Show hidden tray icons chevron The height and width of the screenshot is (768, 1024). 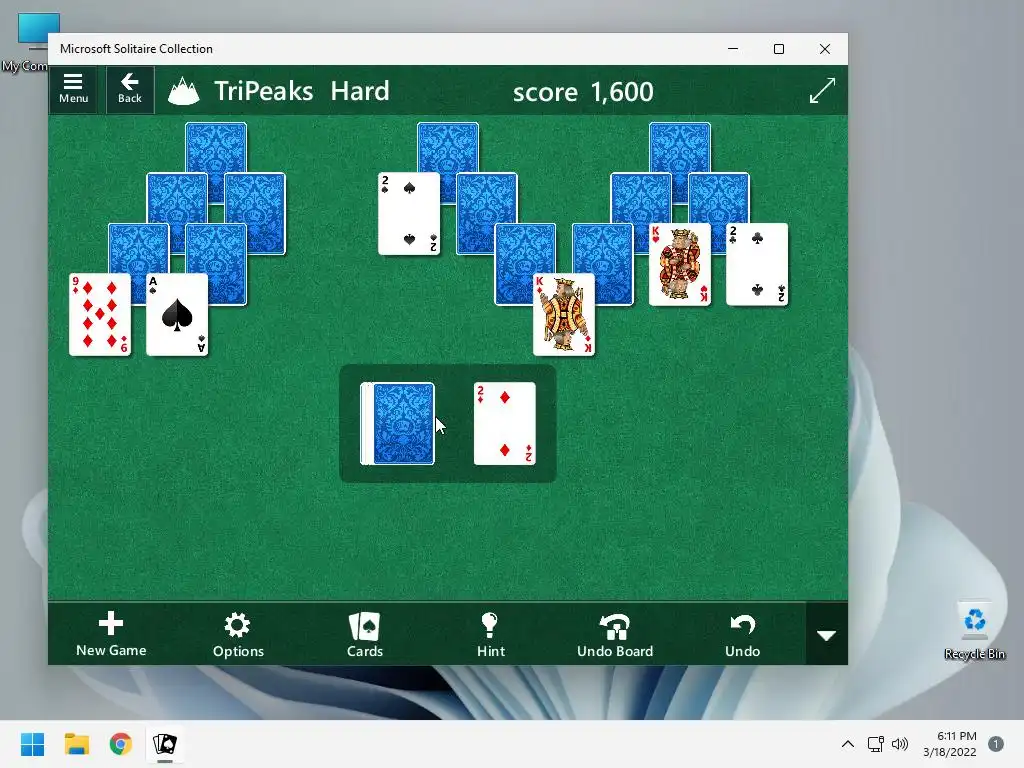(848, 744)
